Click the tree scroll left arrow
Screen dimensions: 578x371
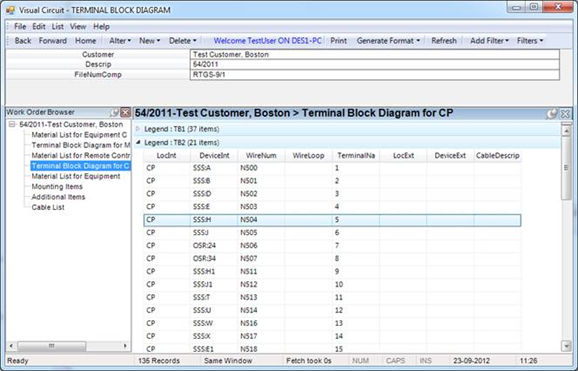(11, 346)
